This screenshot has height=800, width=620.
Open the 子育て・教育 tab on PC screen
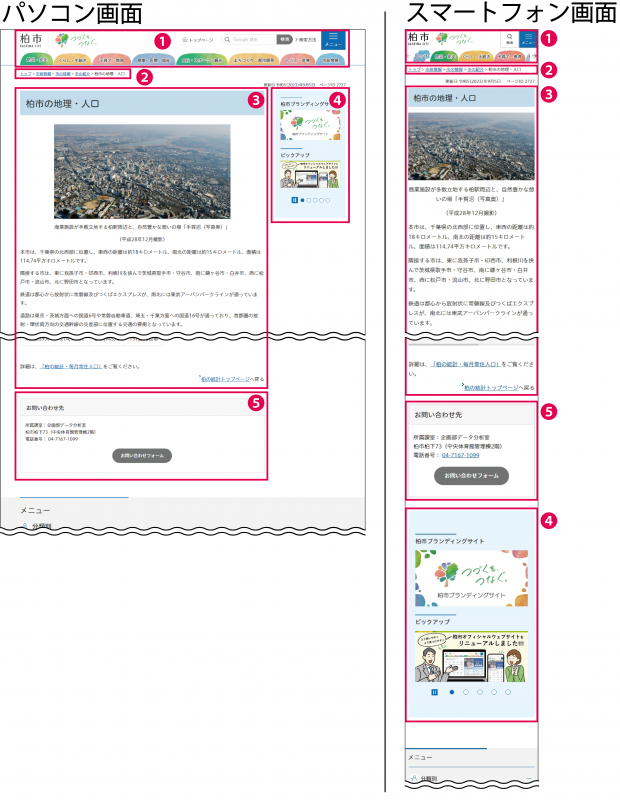tap(111, 60)
